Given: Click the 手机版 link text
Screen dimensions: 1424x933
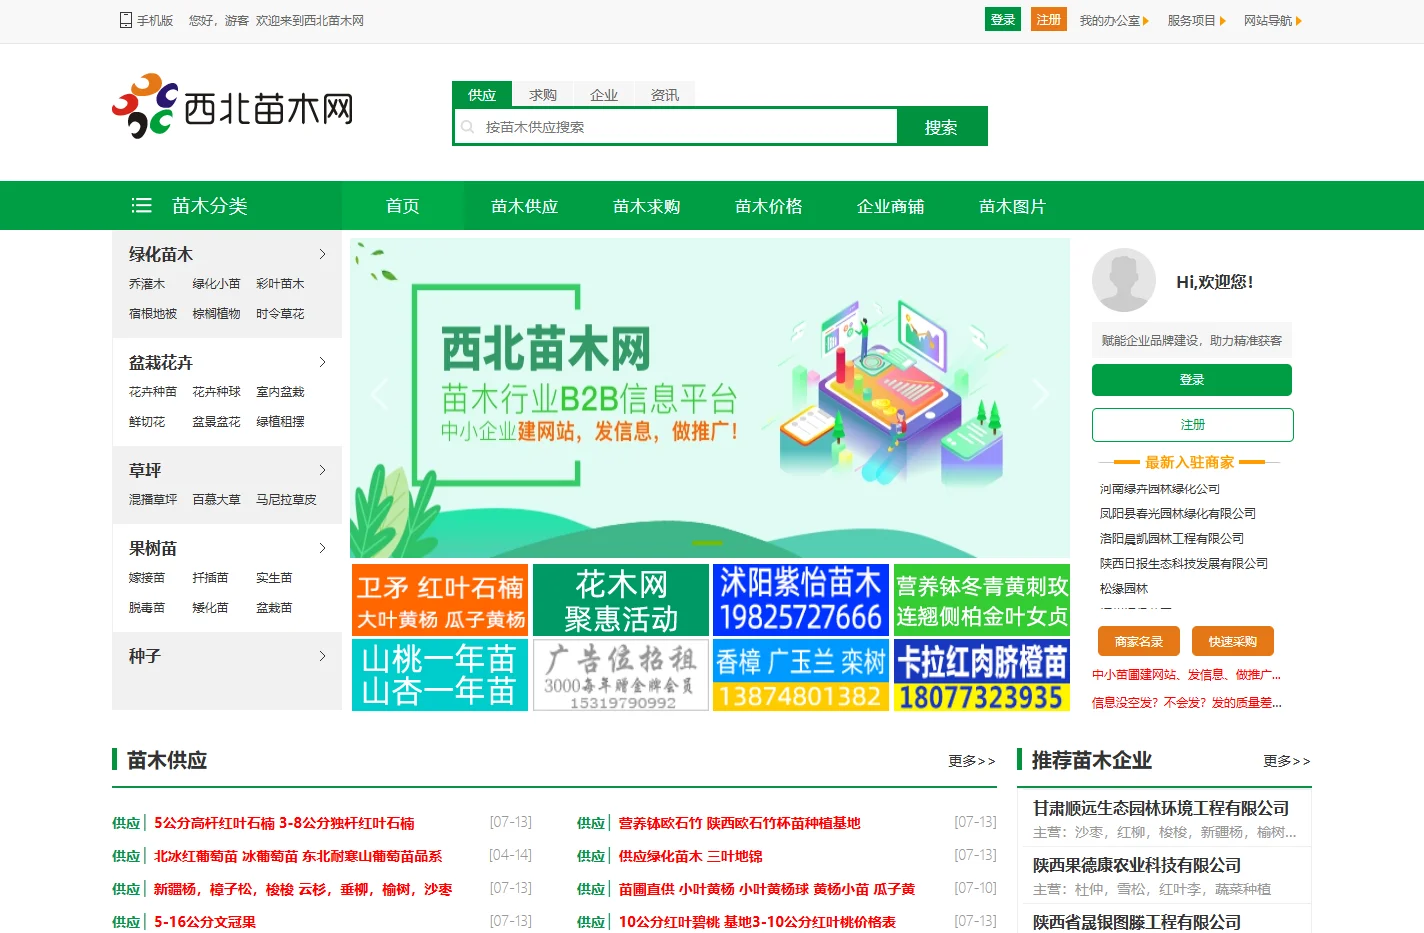Looking at the screenshot, I should [x=155, y=20].
